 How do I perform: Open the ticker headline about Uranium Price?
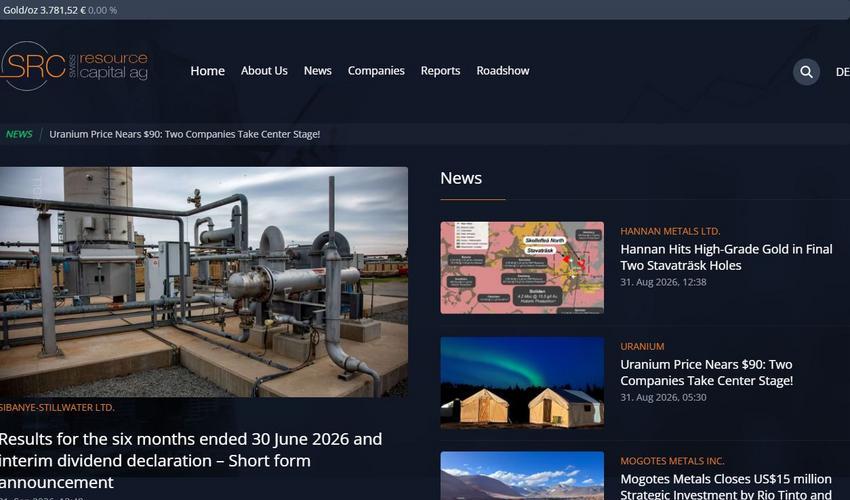(184, 134)
